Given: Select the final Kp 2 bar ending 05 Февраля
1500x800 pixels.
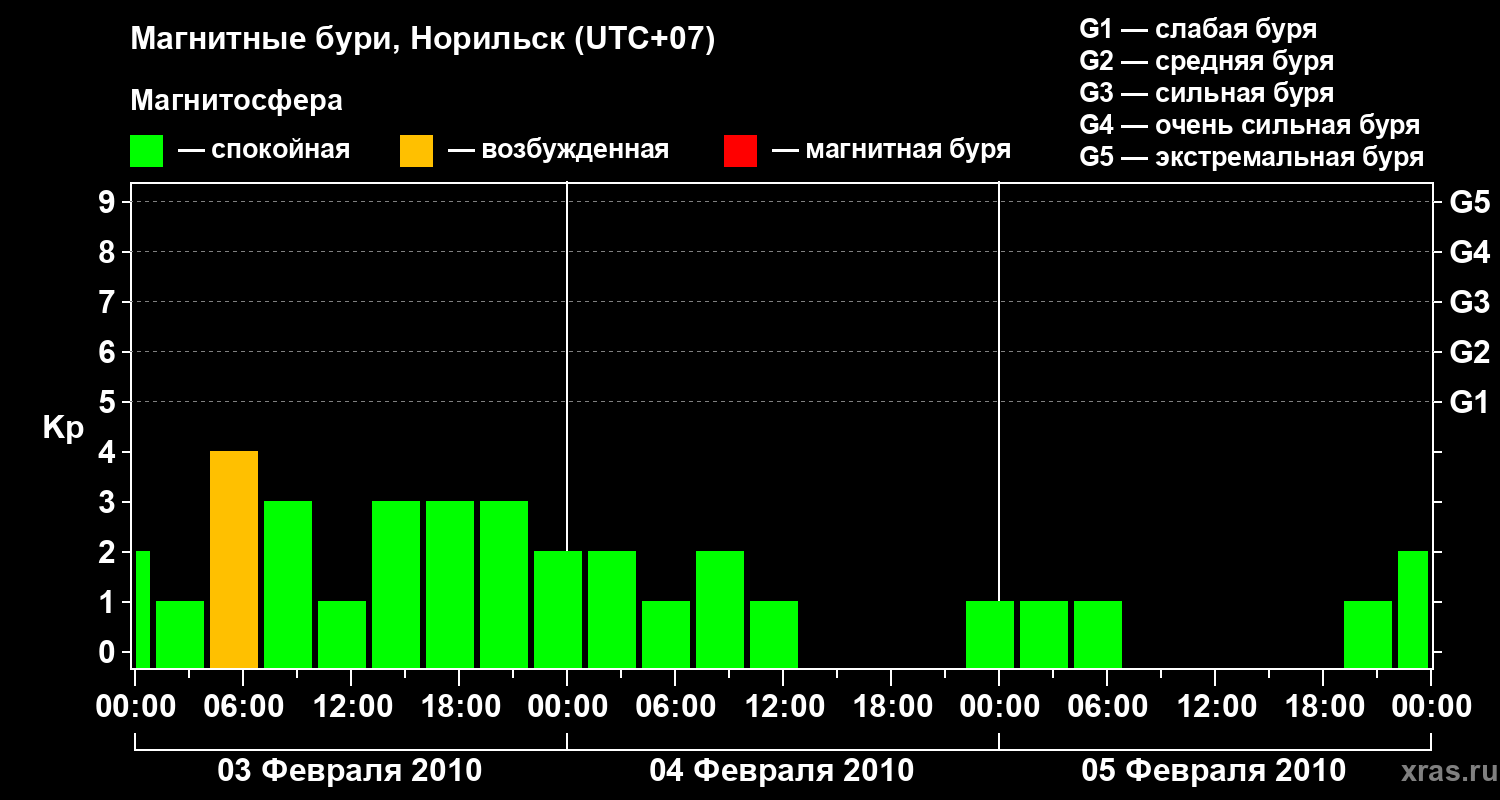Looking at the screenshot, I should tap(1413, 609).
